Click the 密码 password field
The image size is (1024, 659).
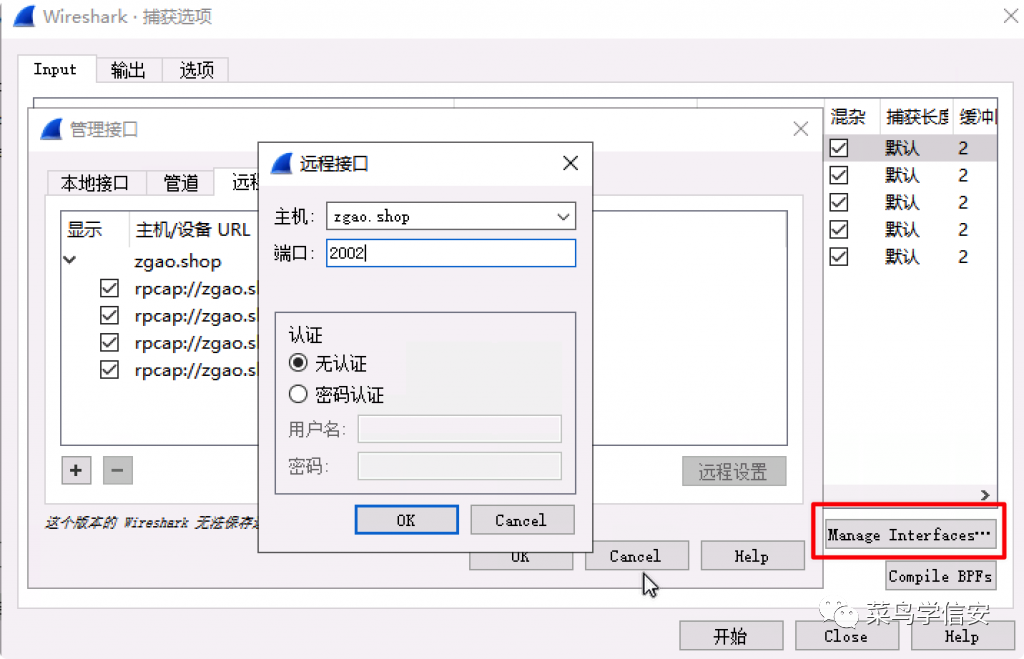pyautogui.click(x=459, y=466)
